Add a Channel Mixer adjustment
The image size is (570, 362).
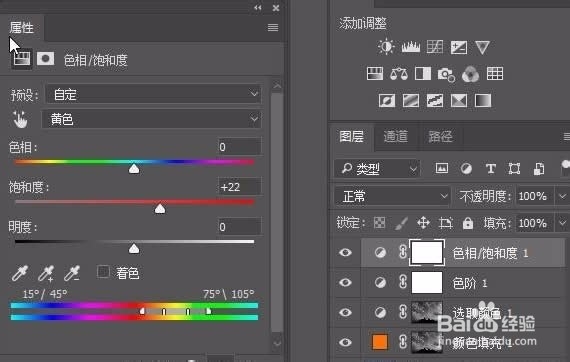(470, 74)
